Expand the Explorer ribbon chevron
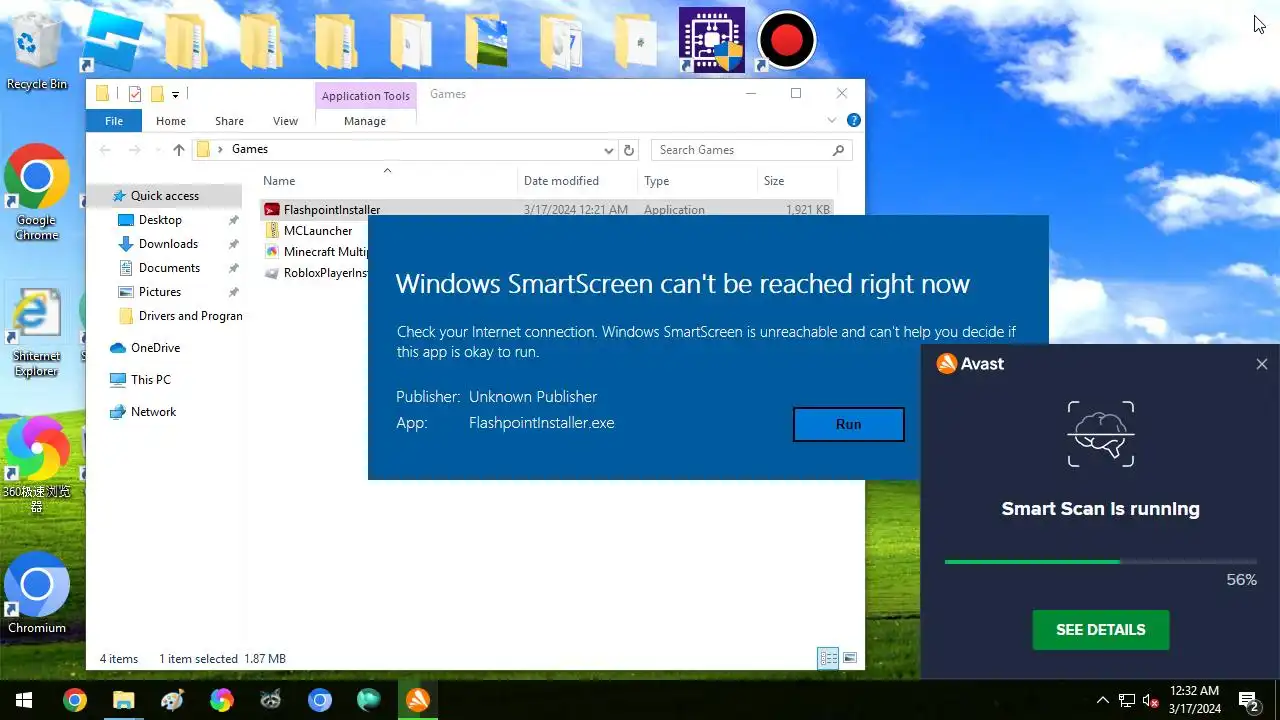 coord(831,120)
